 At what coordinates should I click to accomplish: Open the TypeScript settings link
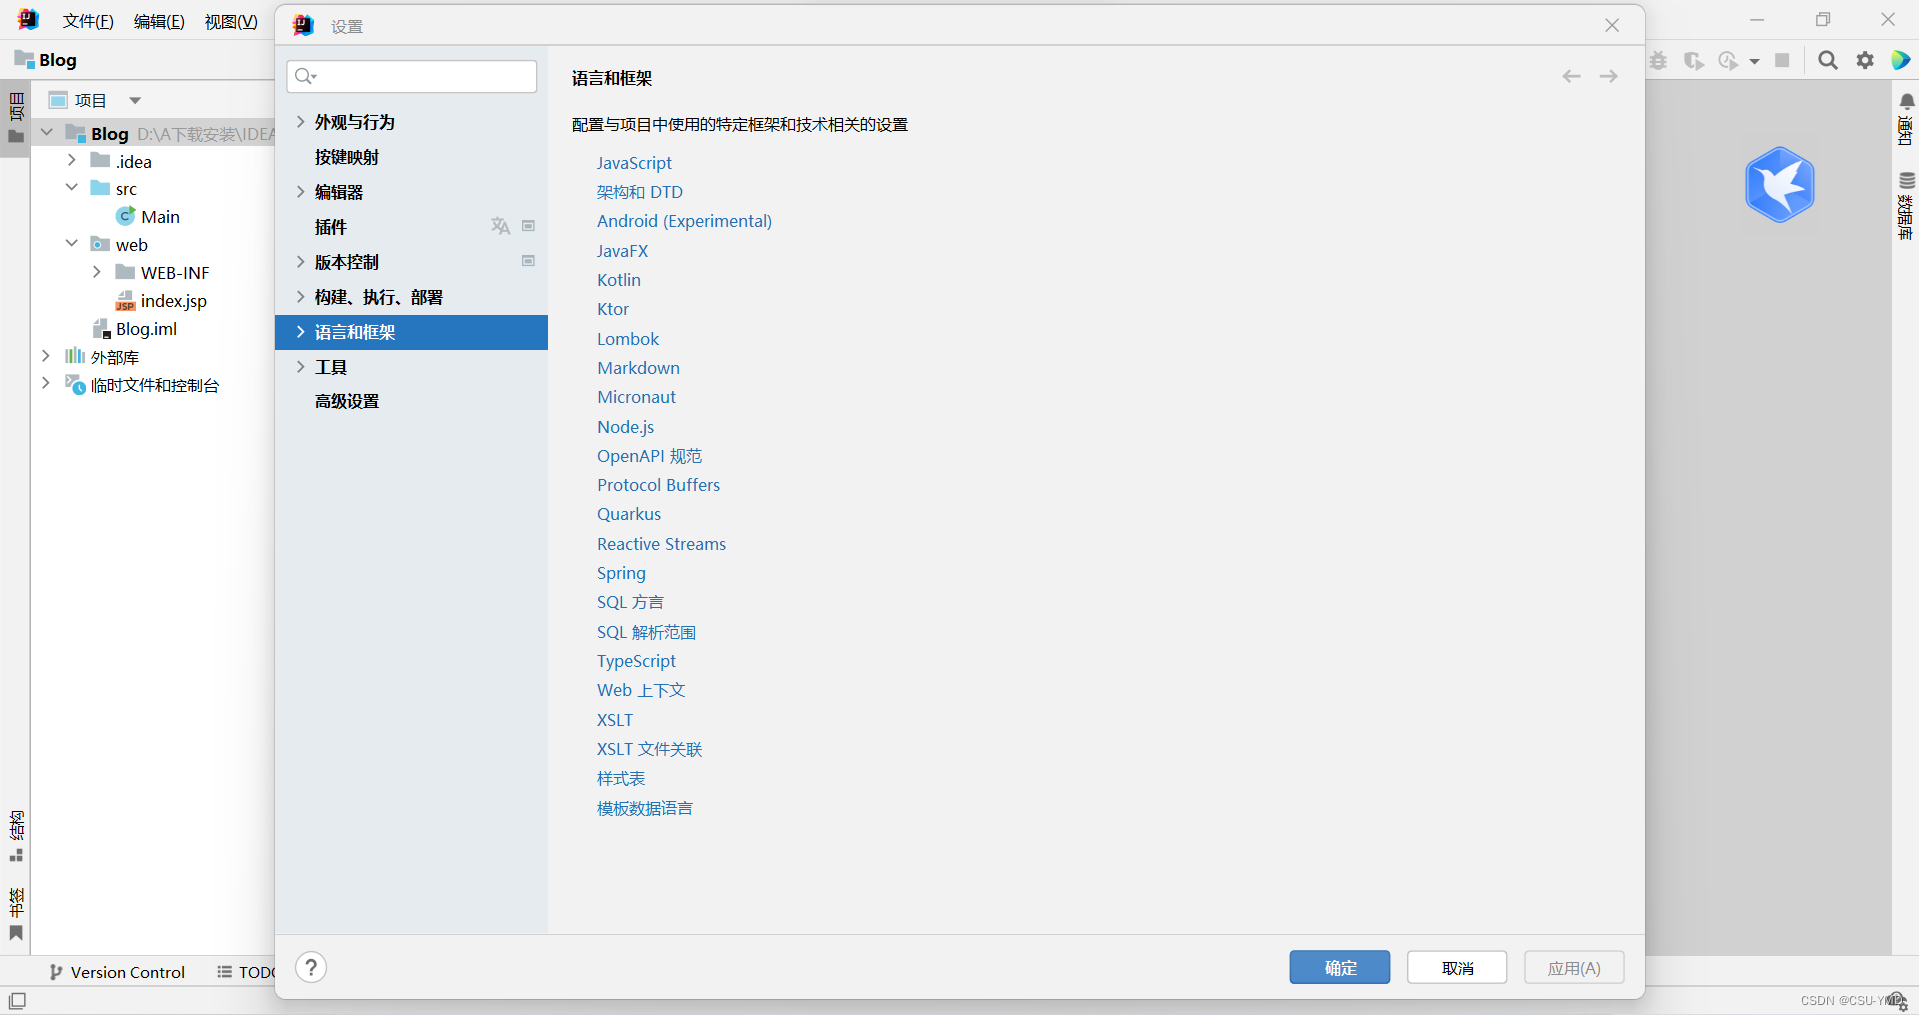tap(636, 661)
